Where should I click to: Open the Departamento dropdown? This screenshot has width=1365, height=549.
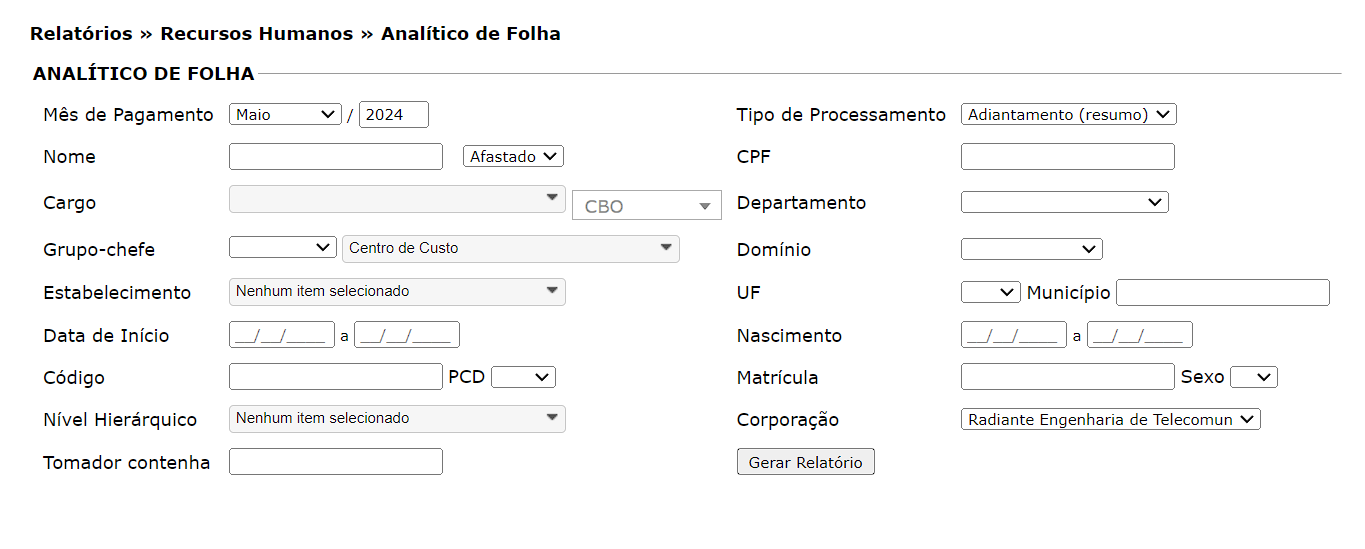click(1064, 203)
